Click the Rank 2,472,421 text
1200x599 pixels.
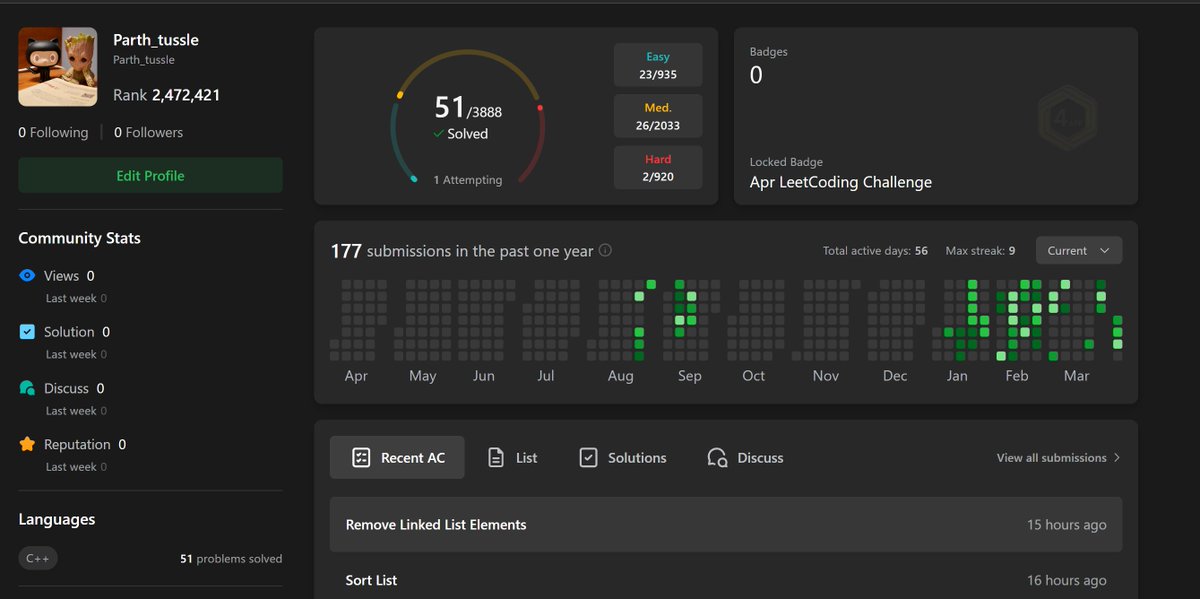[166, 95]
